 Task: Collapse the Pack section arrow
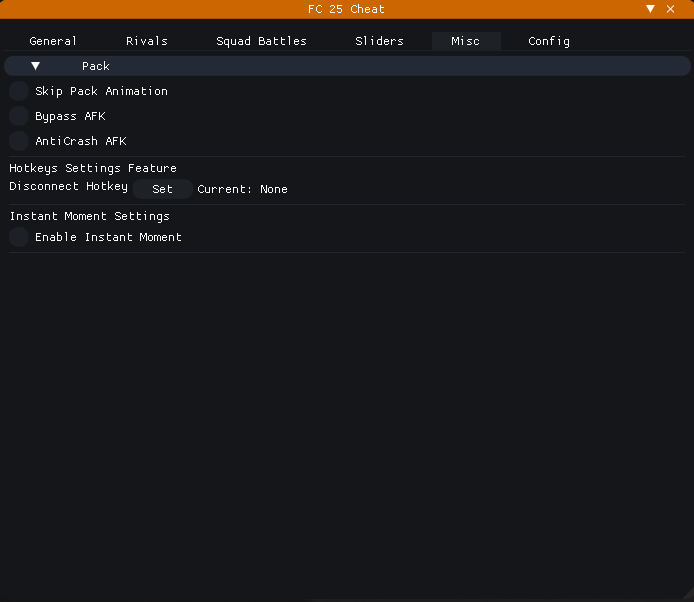[36, 66]
